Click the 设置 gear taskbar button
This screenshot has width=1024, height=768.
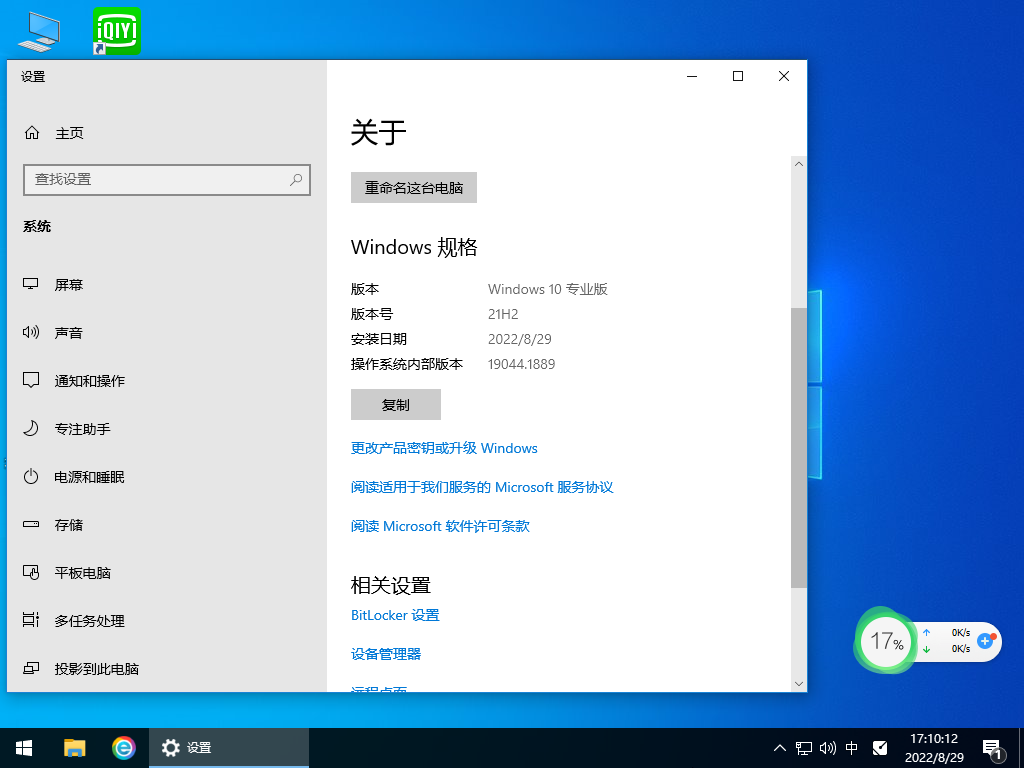click(x=229, y=748)
